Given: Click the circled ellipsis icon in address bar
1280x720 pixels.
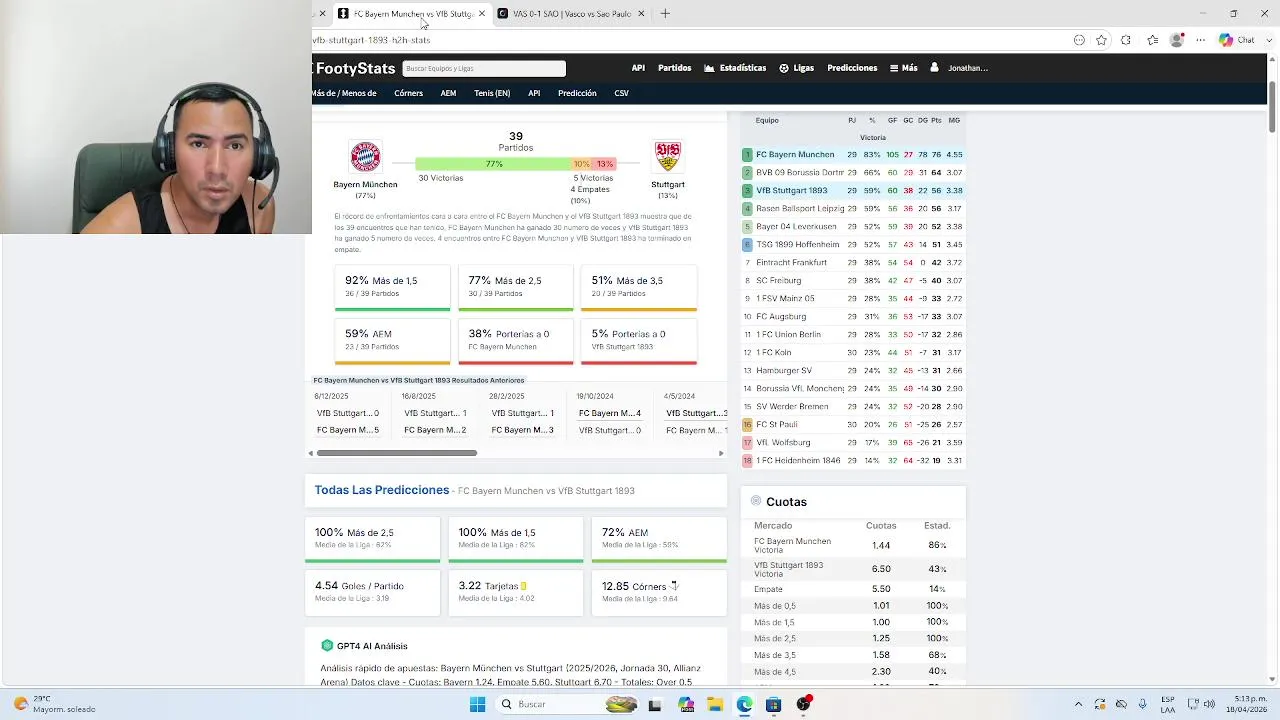Looking at the screenshot, I should [x=1079, y=40].
